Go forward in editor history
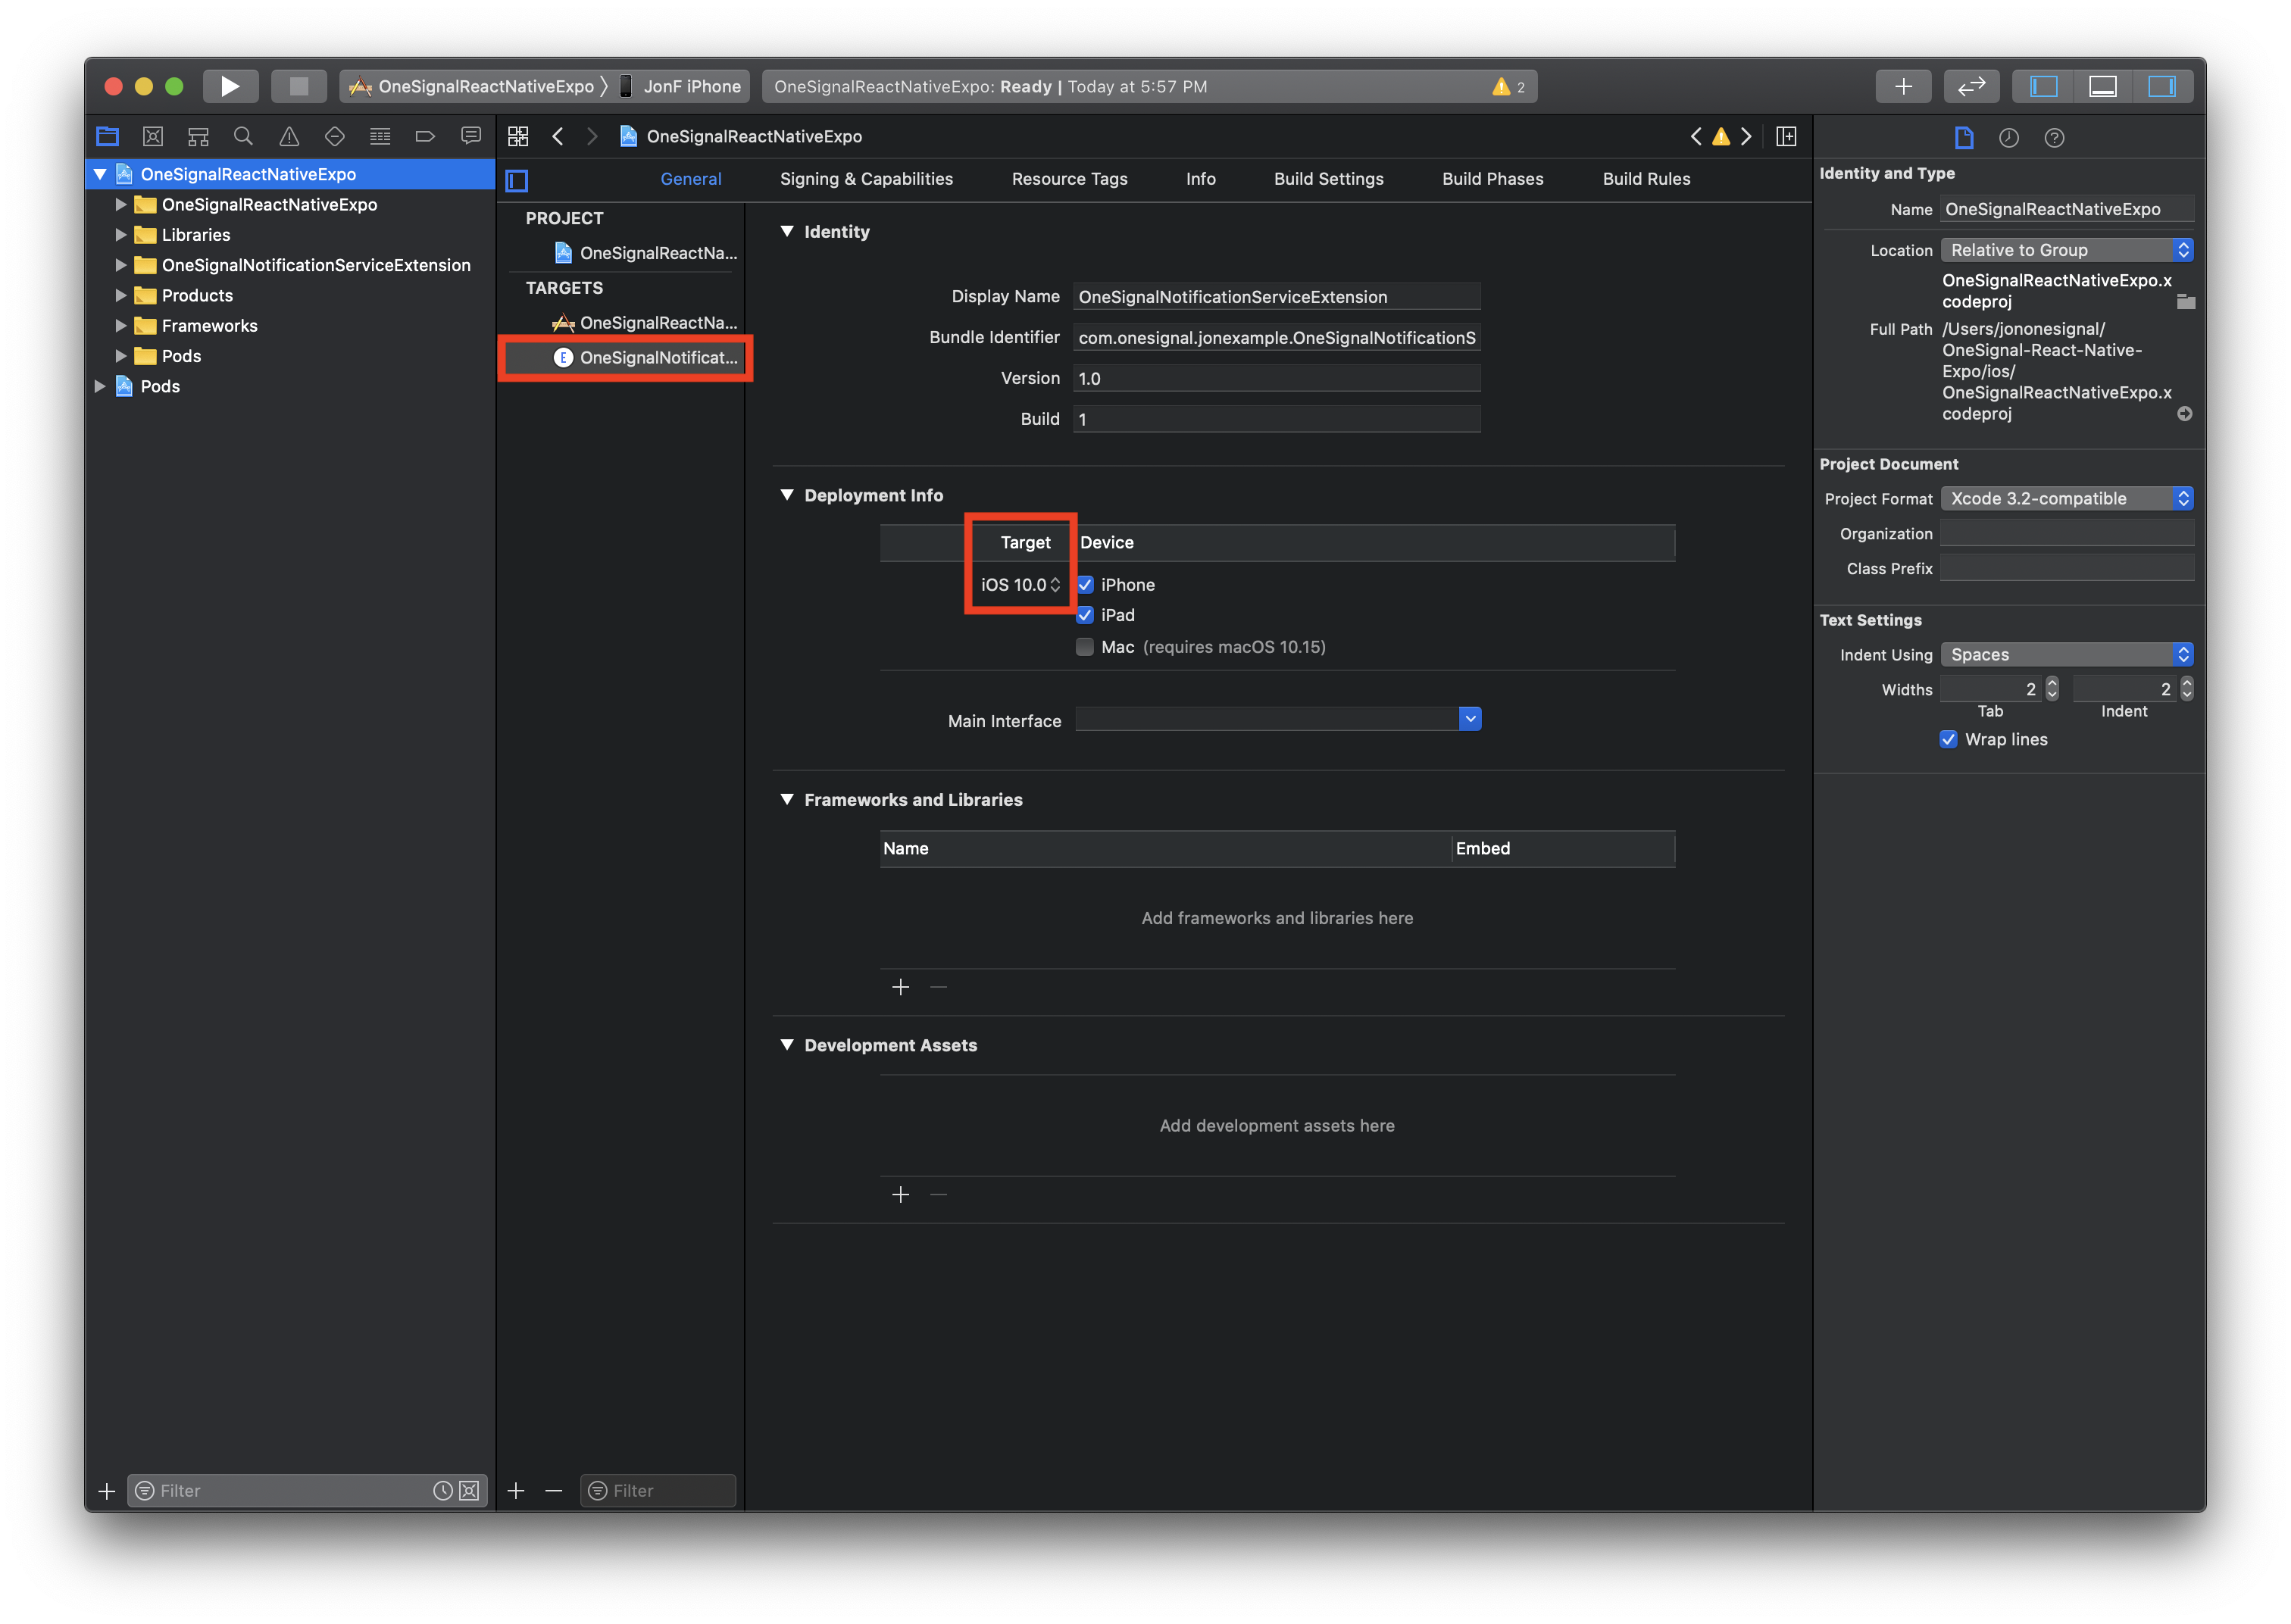The image size is (2291, 1624). pos(592,137)
